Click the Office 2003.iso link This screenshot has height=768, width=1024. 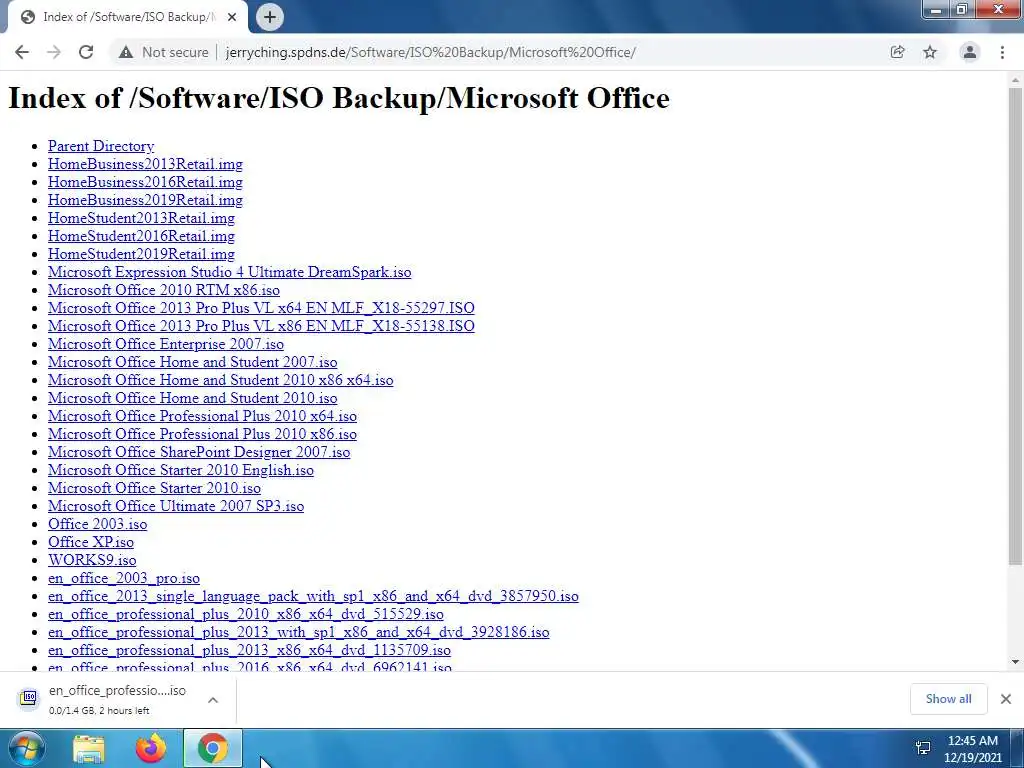97,524
